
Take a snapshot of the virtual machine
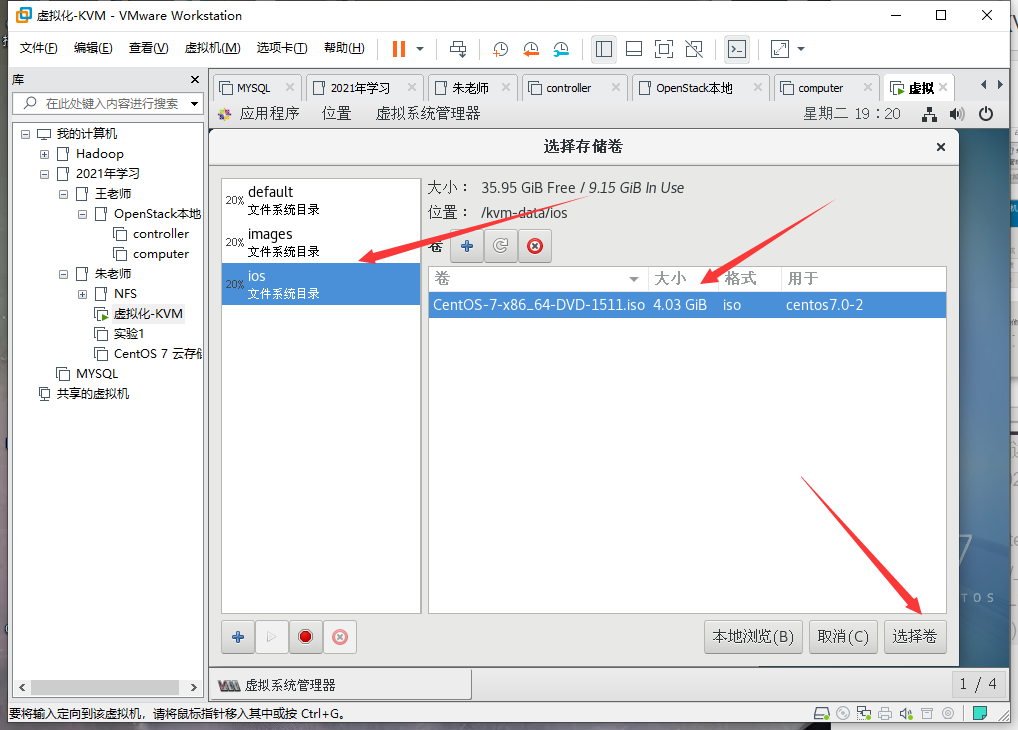coord(500,49)
